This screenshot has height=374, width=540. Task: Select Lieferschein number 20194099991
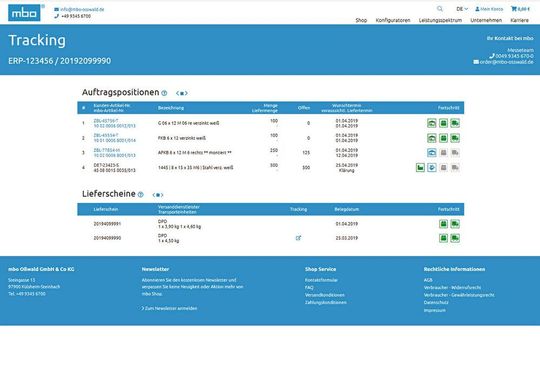[x=107, y=224]
